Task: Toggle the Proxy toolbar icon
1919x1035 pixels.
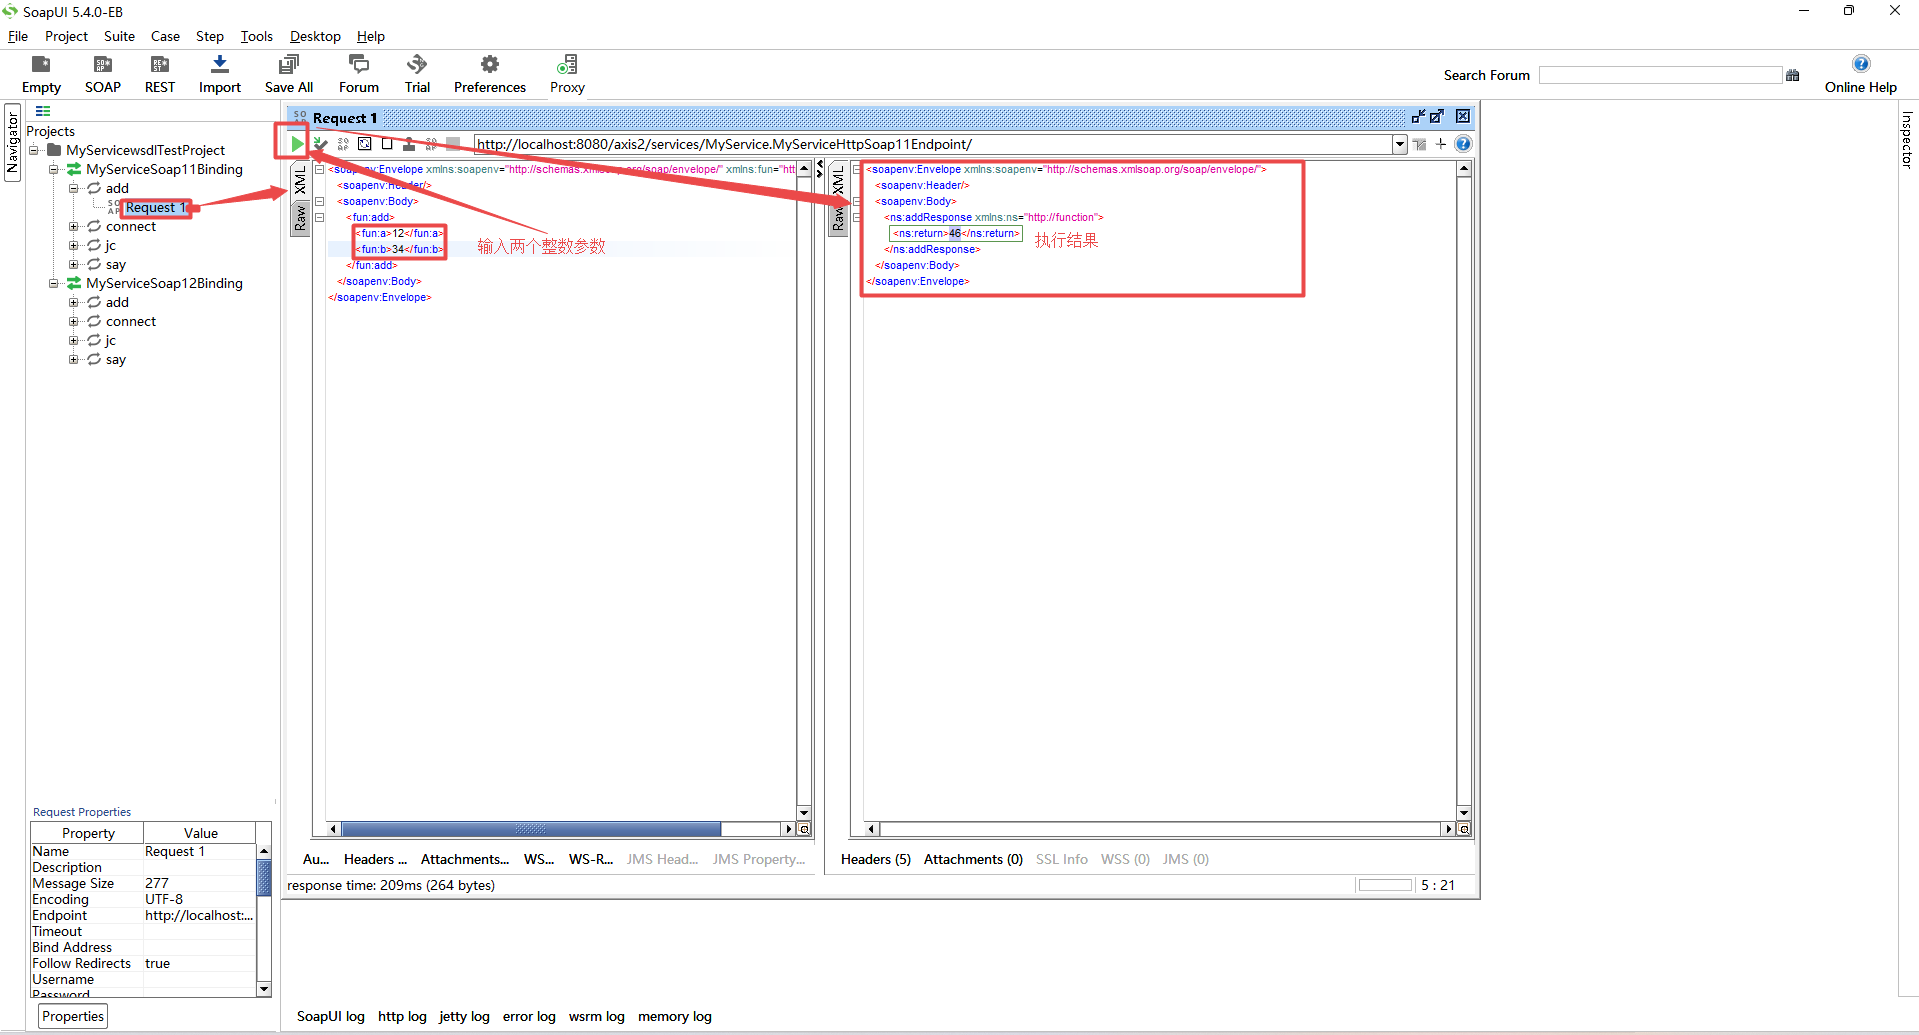Action: (x=567, y=65)
